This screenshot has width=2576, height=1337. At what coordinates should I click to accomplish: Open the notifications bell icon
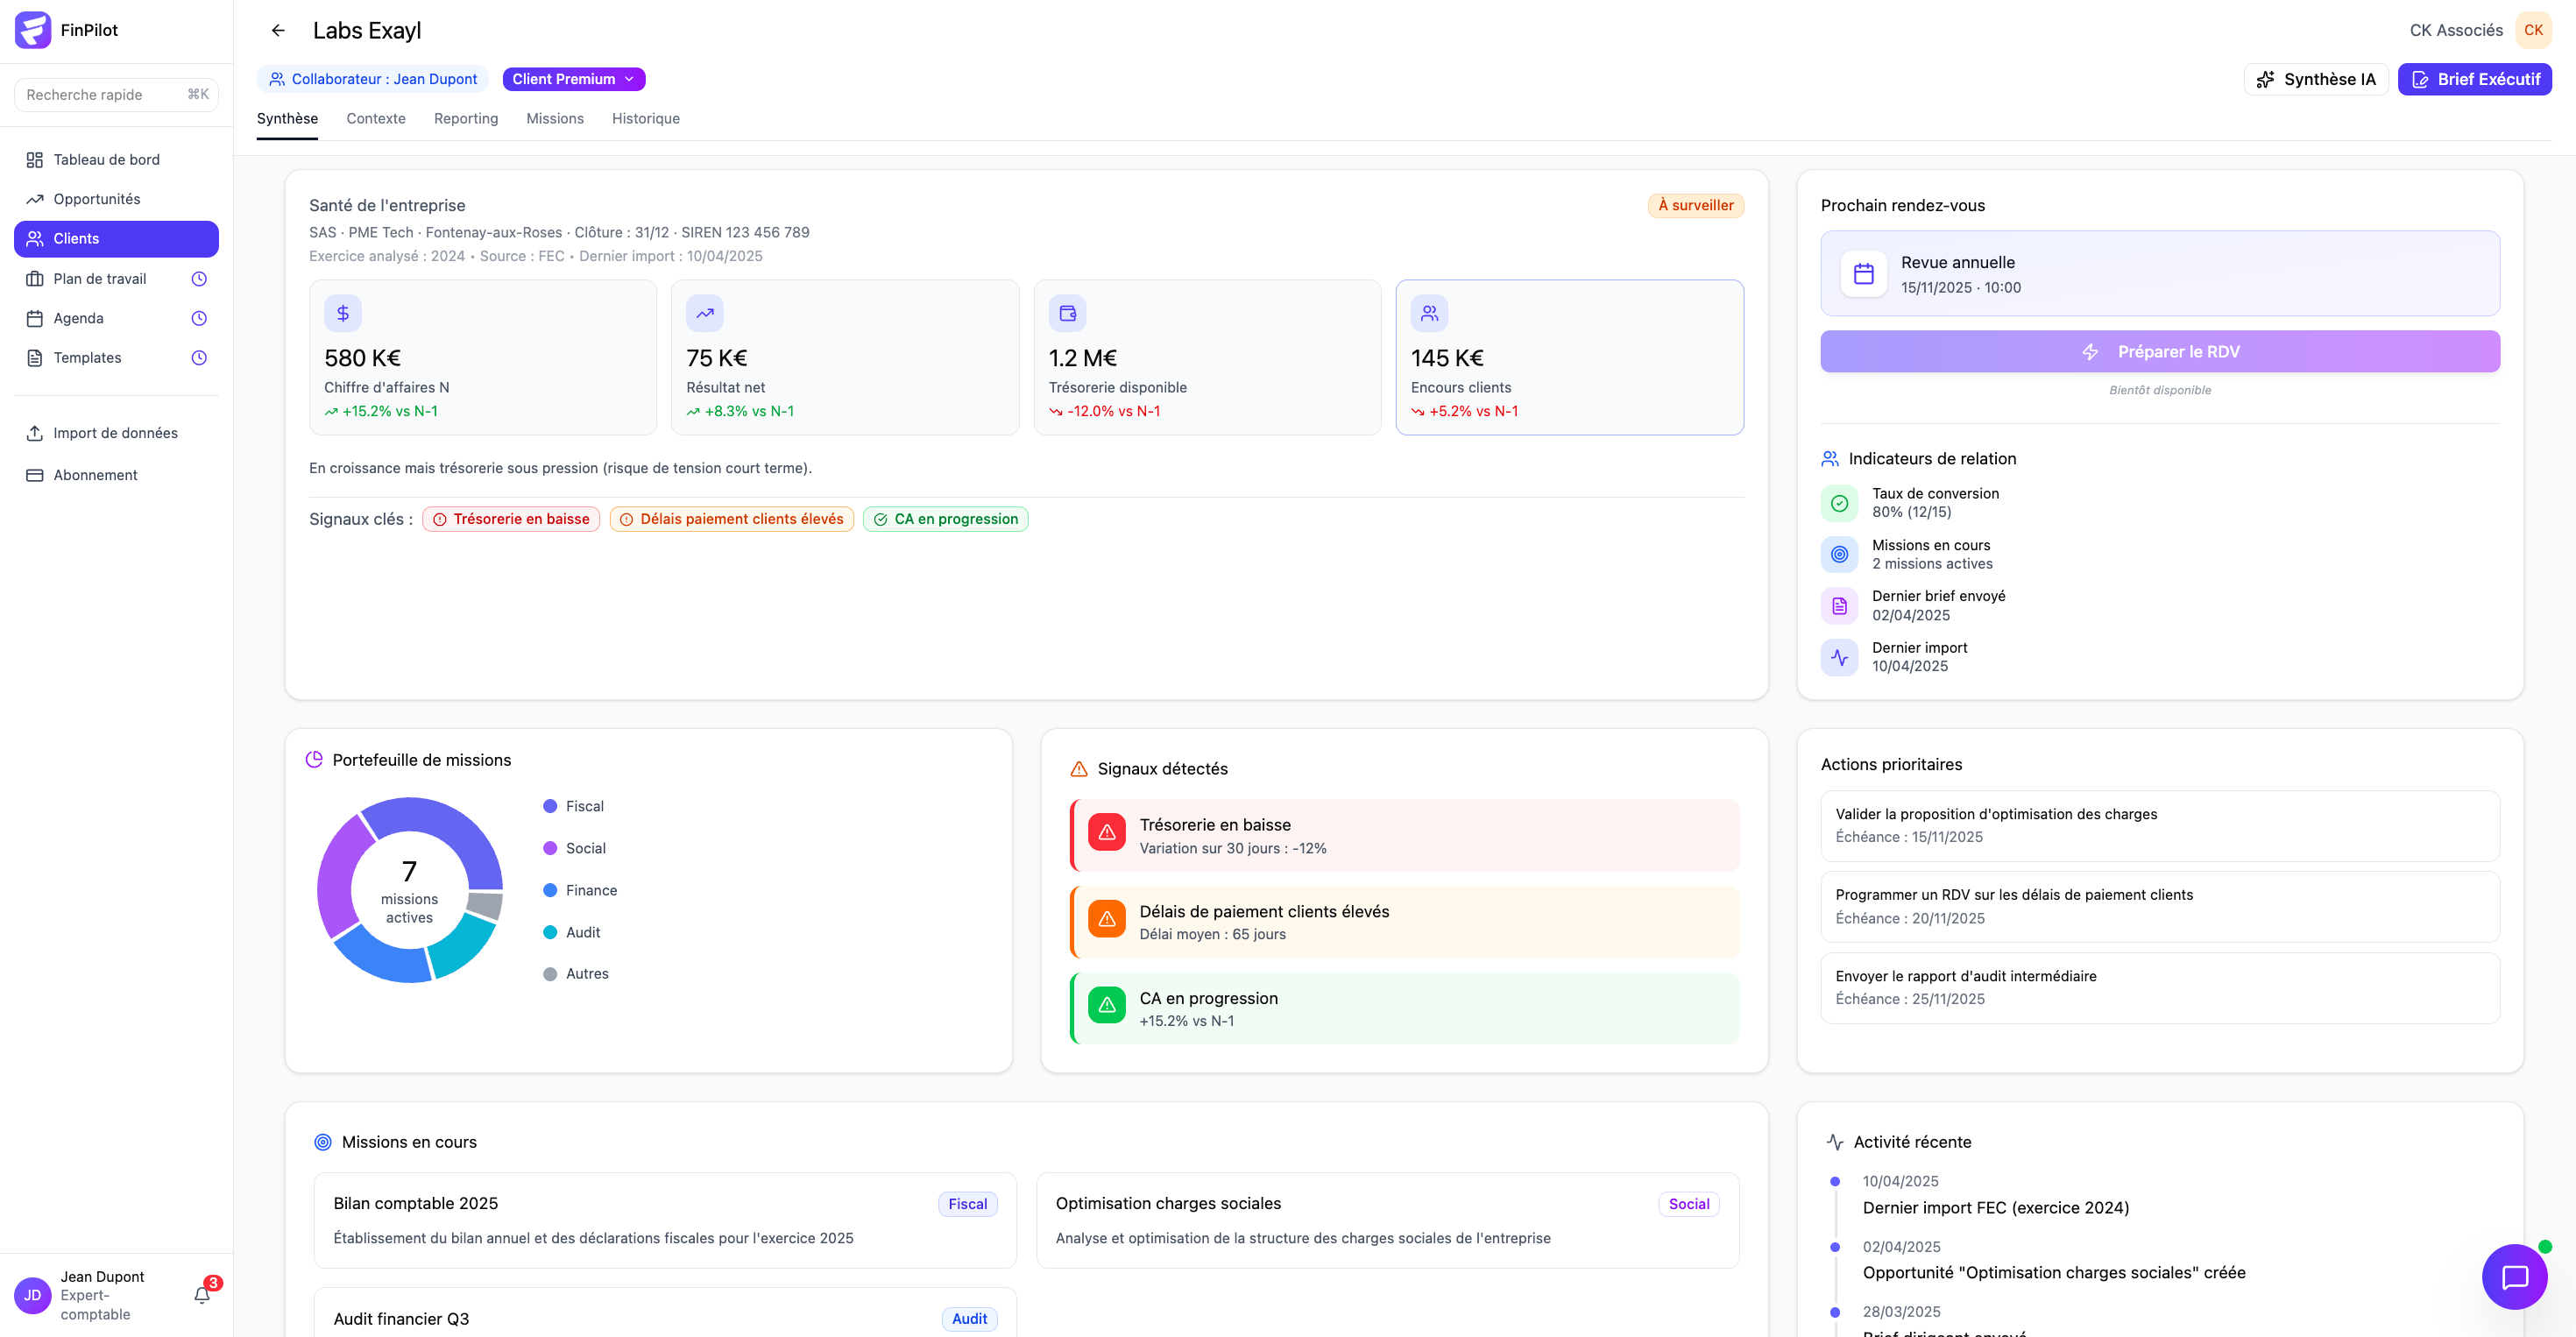[x=202, y=1295]
